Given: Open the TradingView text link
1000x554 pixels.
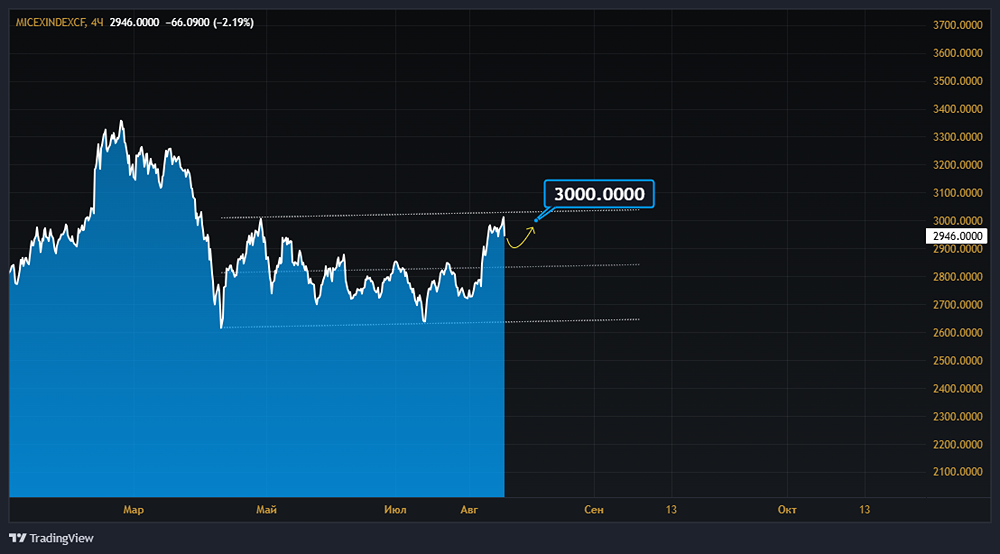Looking at the screenshot, I should (x=61, y=538).
